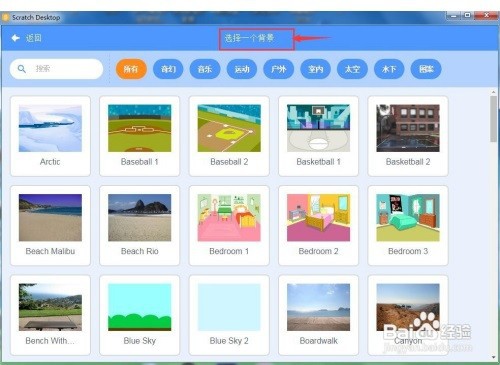Select the 所有 (All) category filter
500x365 pixels.
point(131,69)
